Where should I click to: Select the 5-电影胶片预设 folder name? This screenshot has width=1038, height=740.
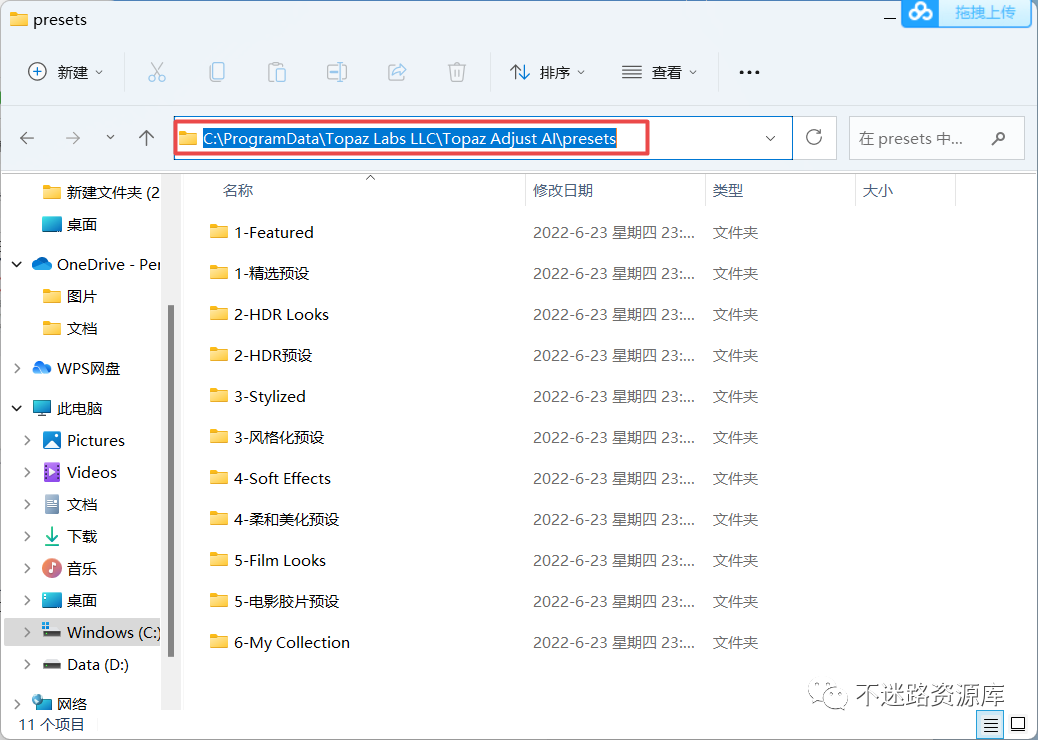(x=286, y=602)
